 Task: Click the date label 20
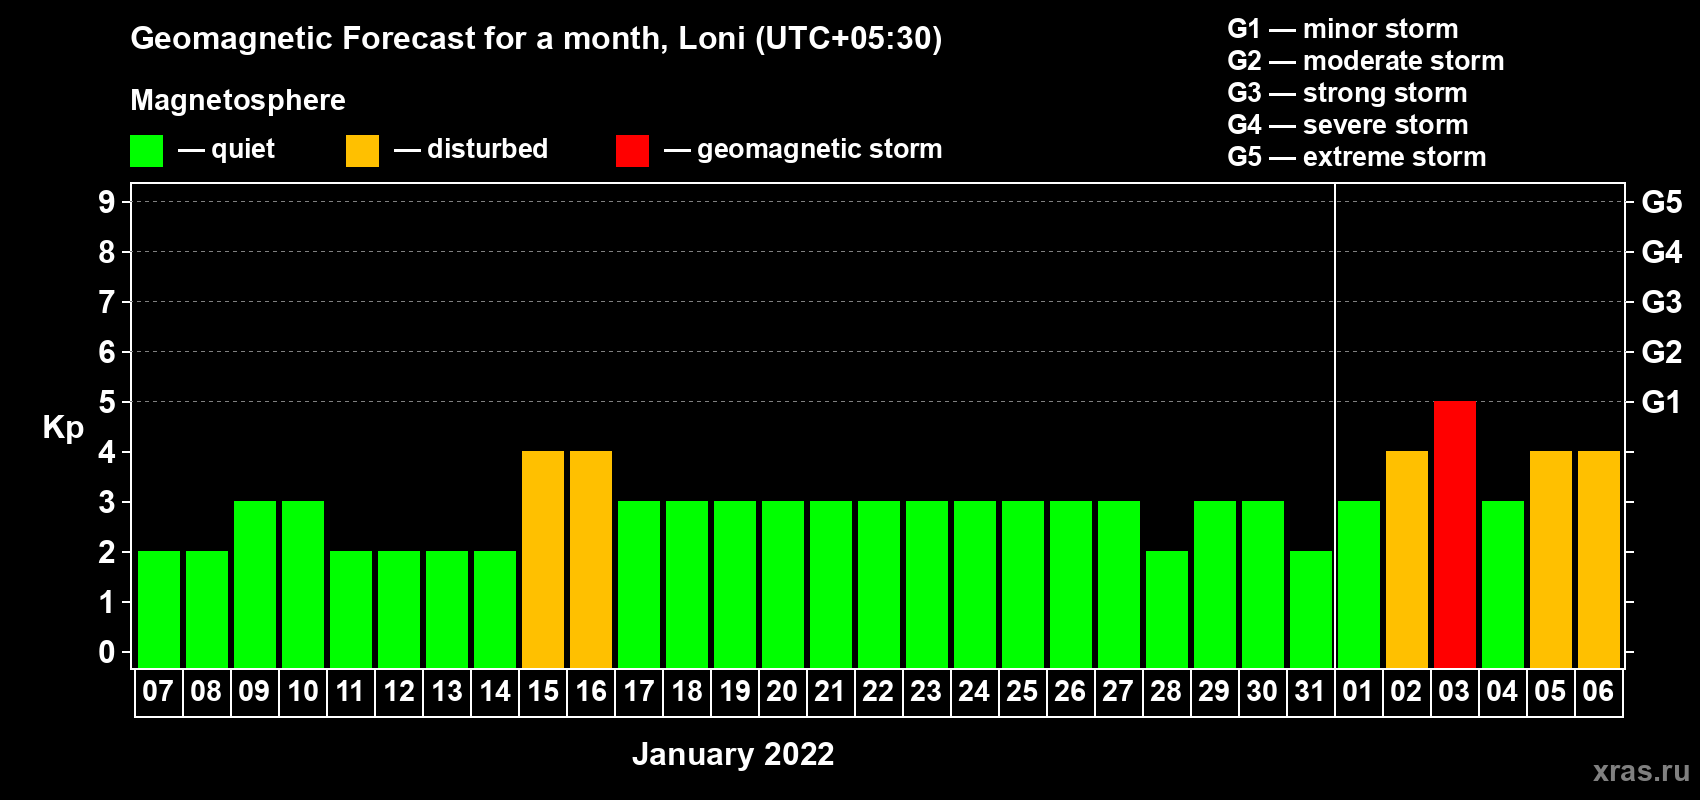coord(782,692)
